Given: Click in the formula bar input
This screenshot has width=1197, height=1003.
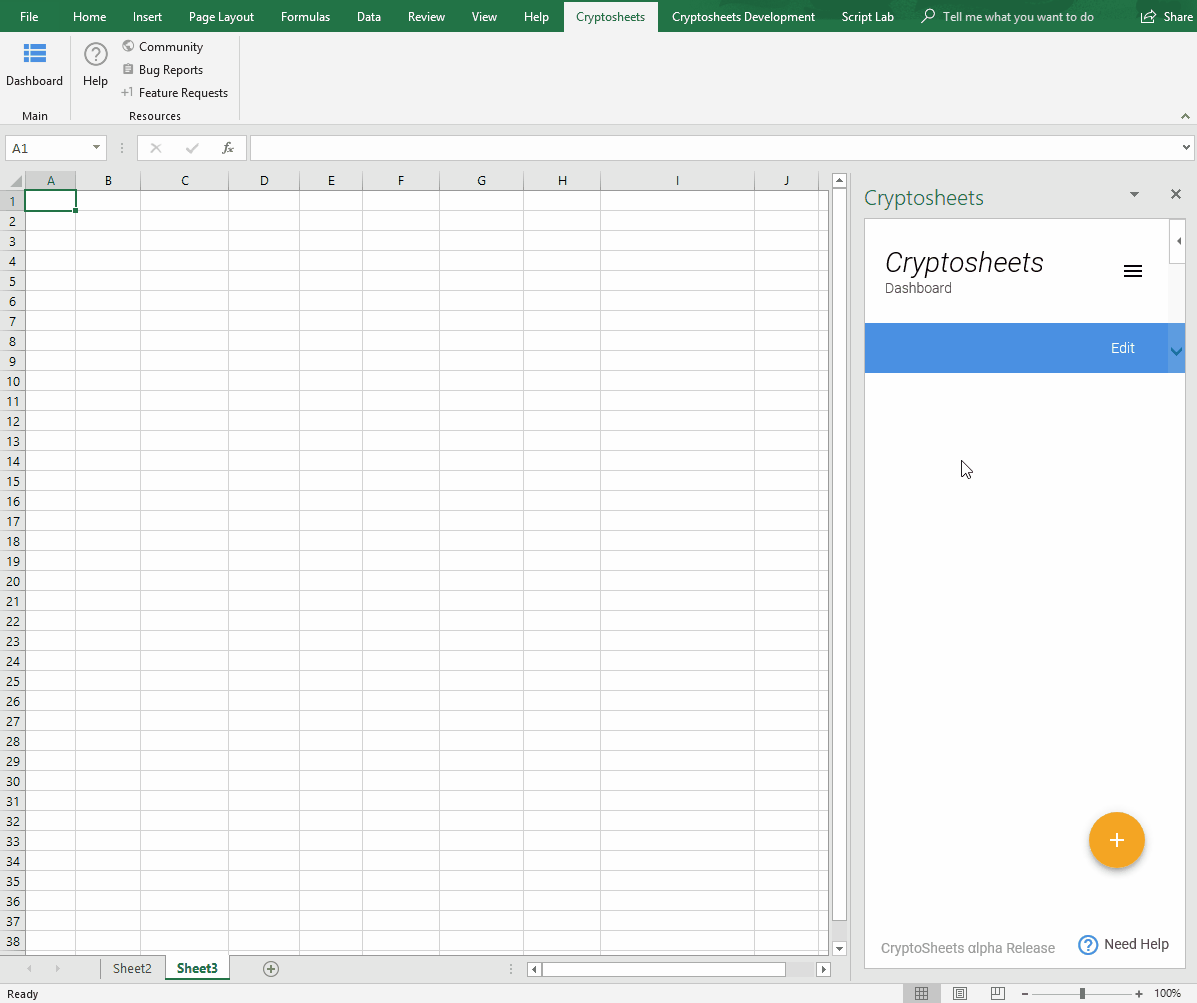Looking at the screenshot, I should tap(715, 148).
